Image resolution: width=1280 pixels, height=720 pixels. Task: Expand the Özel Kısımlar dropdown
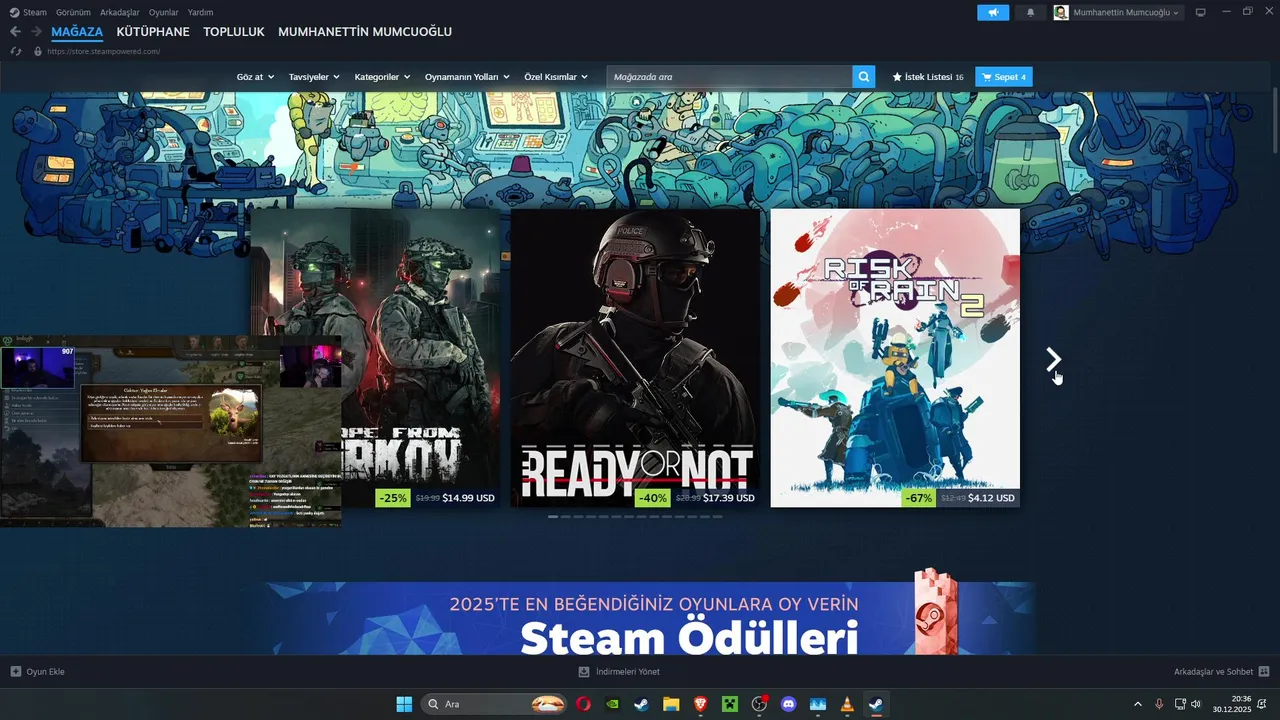[x=556, y=77]
